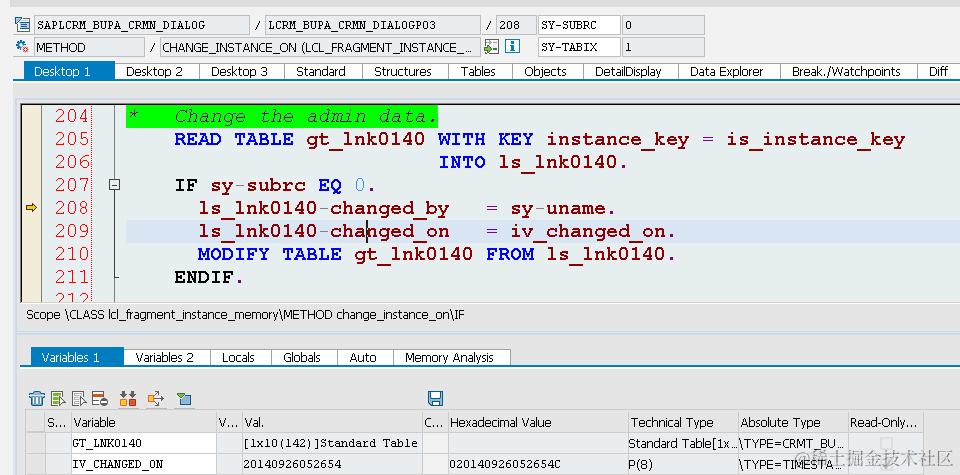This screenshot has height=475, width=960.
Task: Click the LCRM_BUPA_CRMN_DIALOGP03 include field
Action: [373, 25]
